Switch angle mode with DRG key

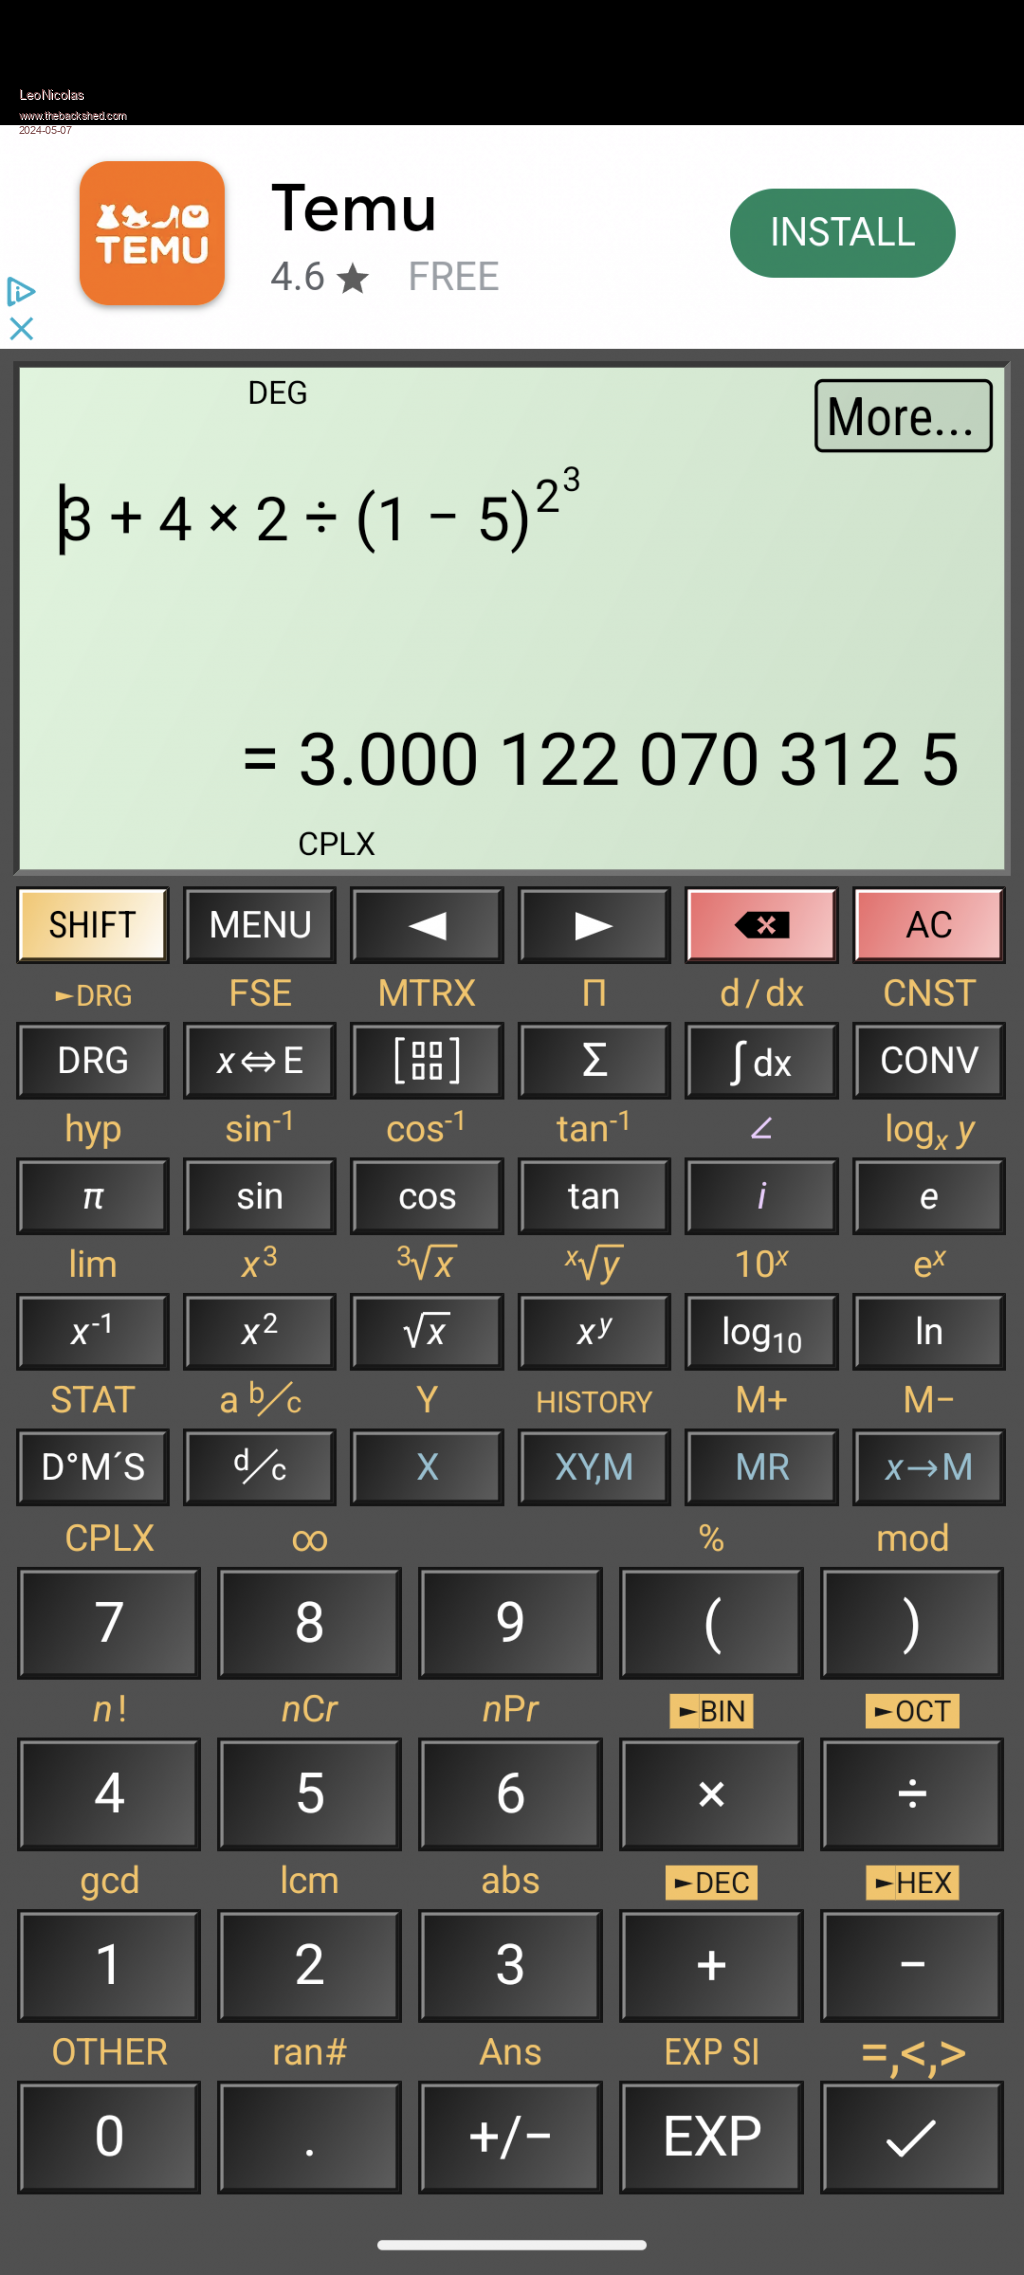click(93, 1061)
